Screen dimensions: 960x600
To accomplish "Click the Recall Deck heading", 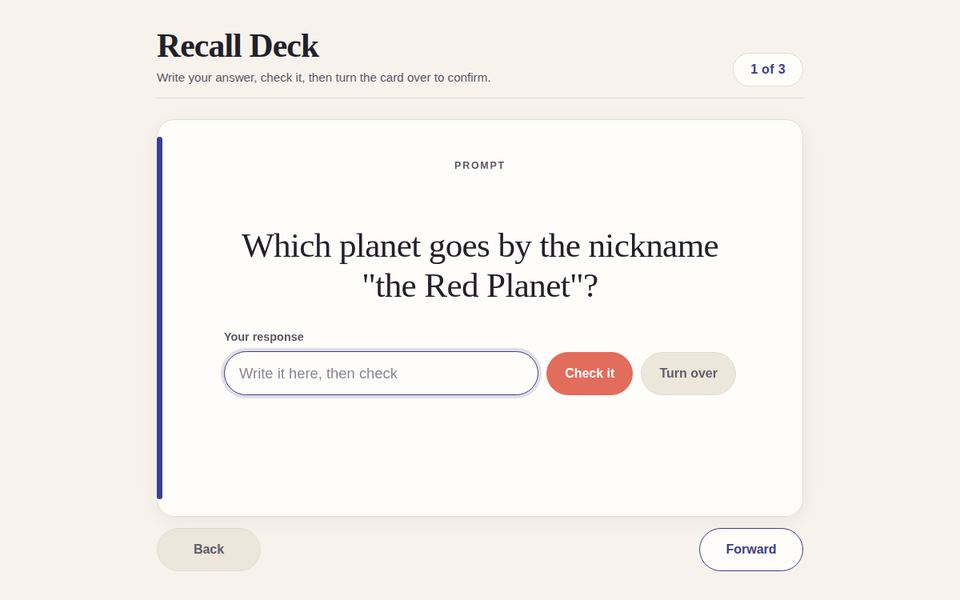I will coord(238,46).
